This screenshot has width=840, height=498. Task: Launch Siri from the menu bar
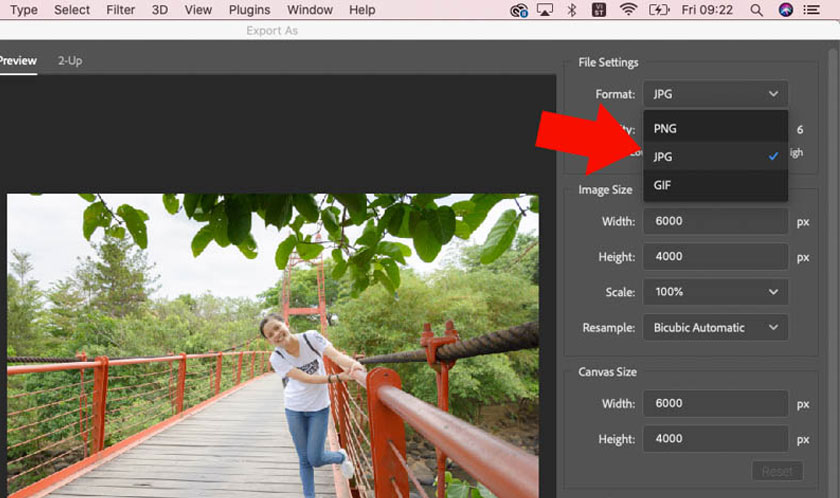[786, 10]
